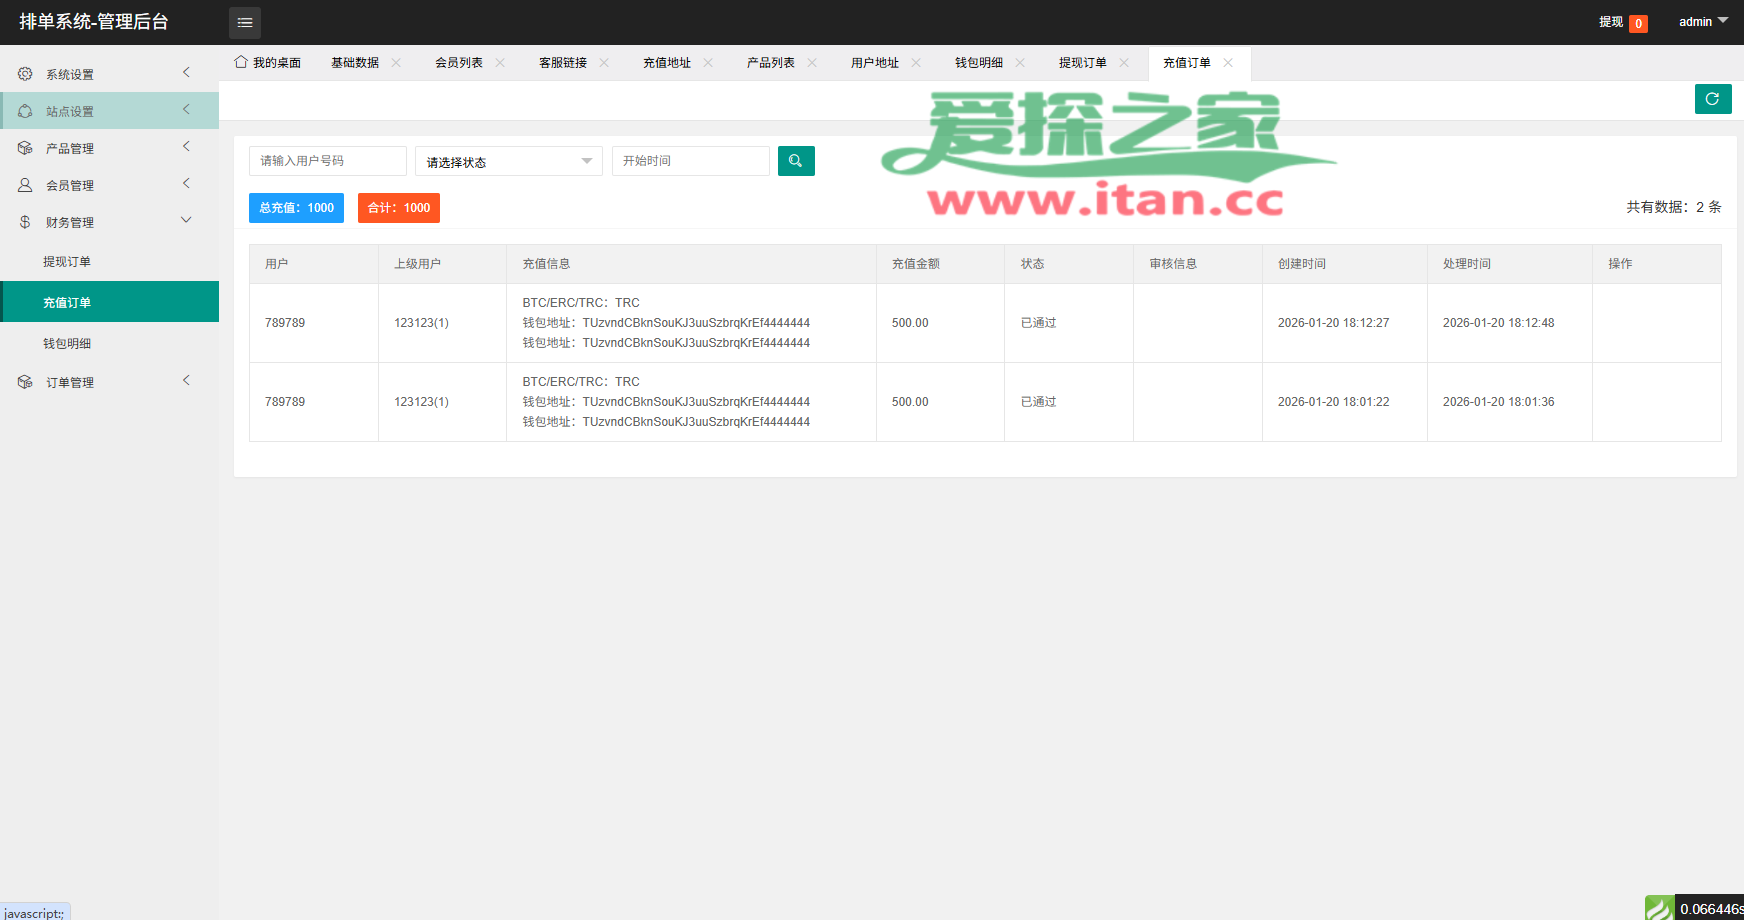This screenshot has width=1744, height=920.
Task: Click the hamburger menu toggle icon
Action: coord(245,23)
